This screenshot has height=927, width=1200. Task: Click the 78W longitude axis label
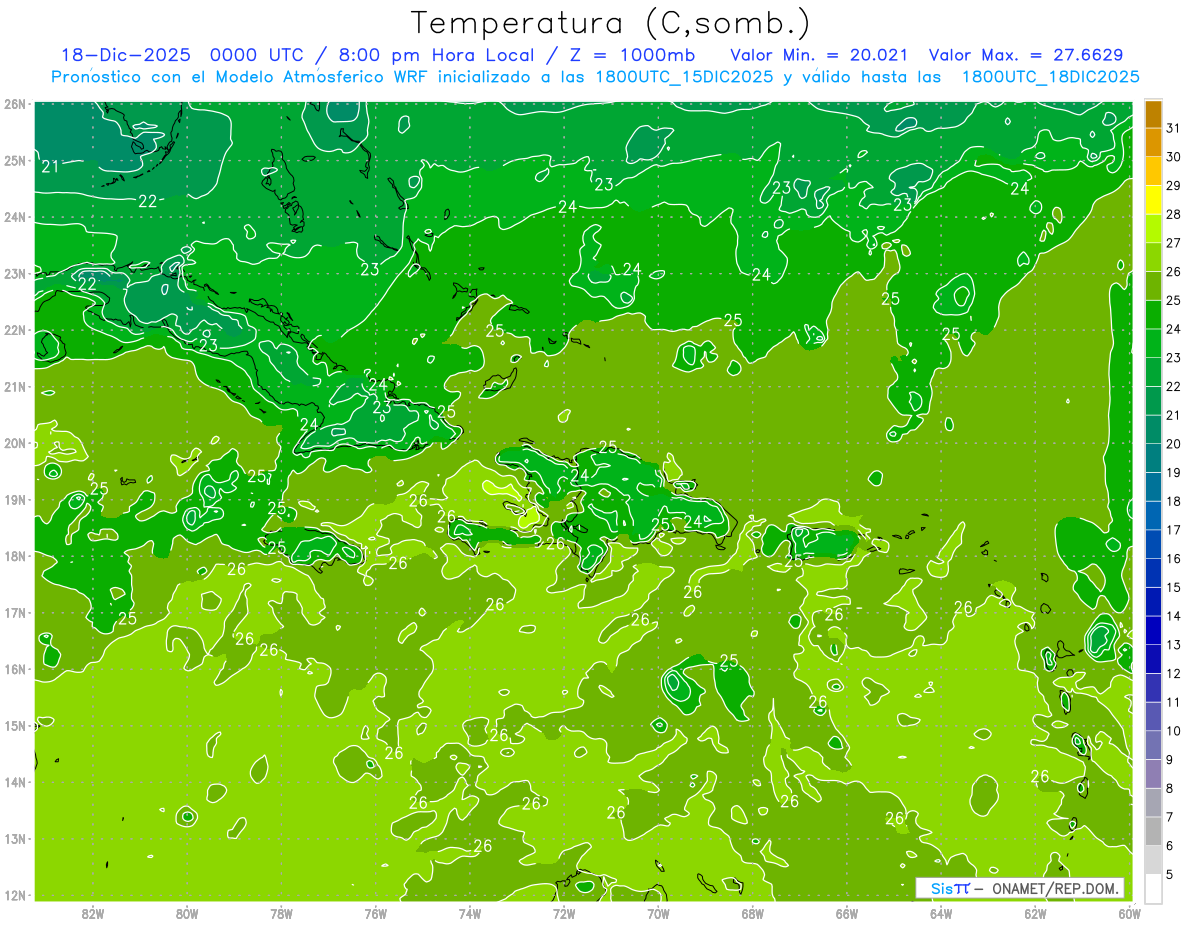pyautogui.click(x=281, y=912)
